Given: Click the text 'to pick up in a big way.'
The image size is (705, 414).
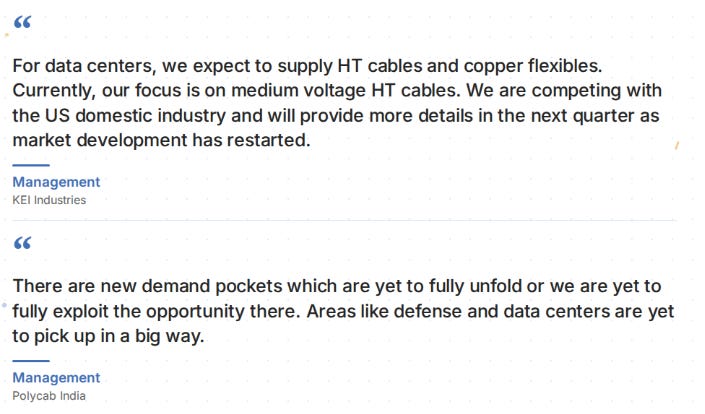Looking at the screenshot, I should pyautogui.click(x=108, y=336).
